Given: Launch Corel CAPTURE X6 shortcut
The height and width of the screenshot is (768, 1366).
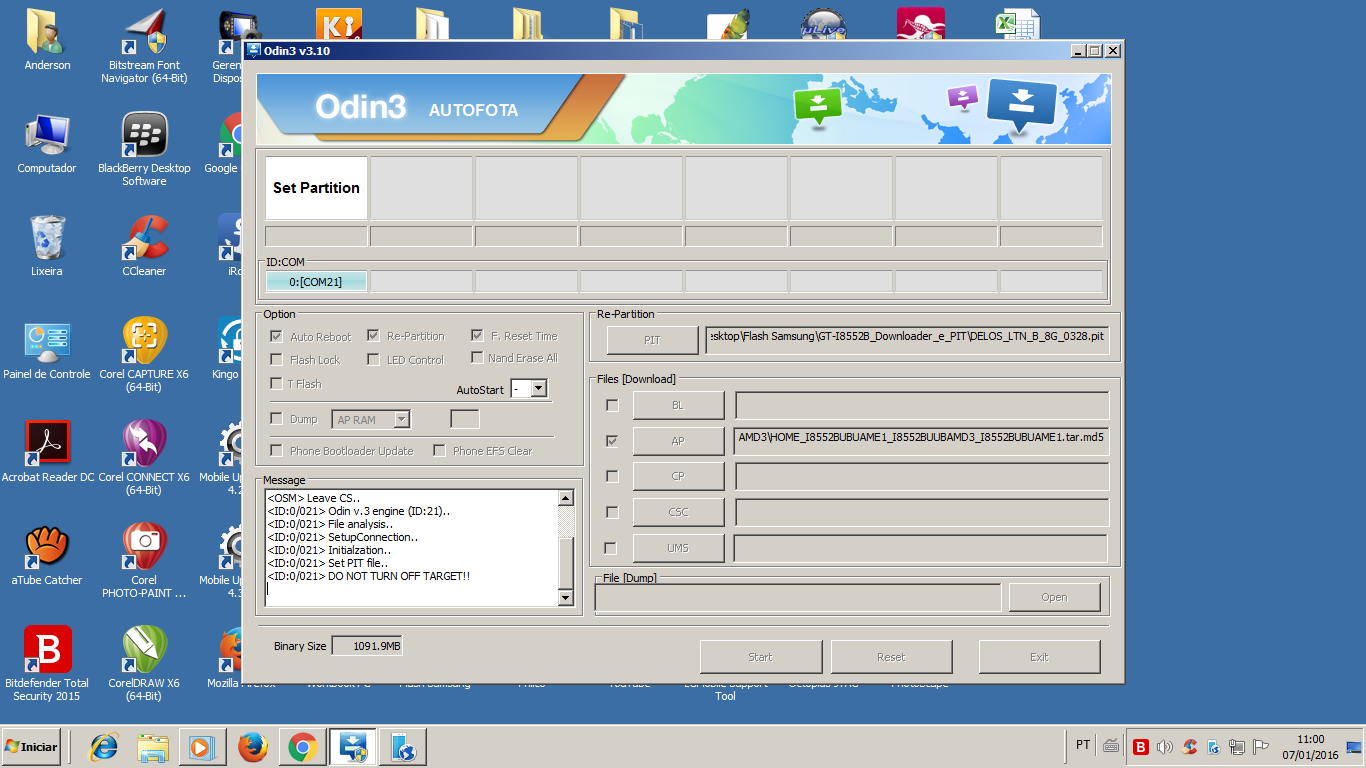Looking at the screenshot, I should pyautogui.click(x=144, y=355).
